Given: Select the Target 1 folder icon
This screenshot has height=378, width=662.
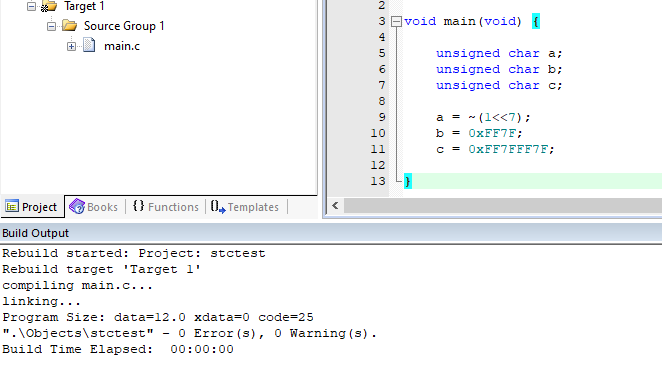Looking at the screenshot, I should 49,6.
